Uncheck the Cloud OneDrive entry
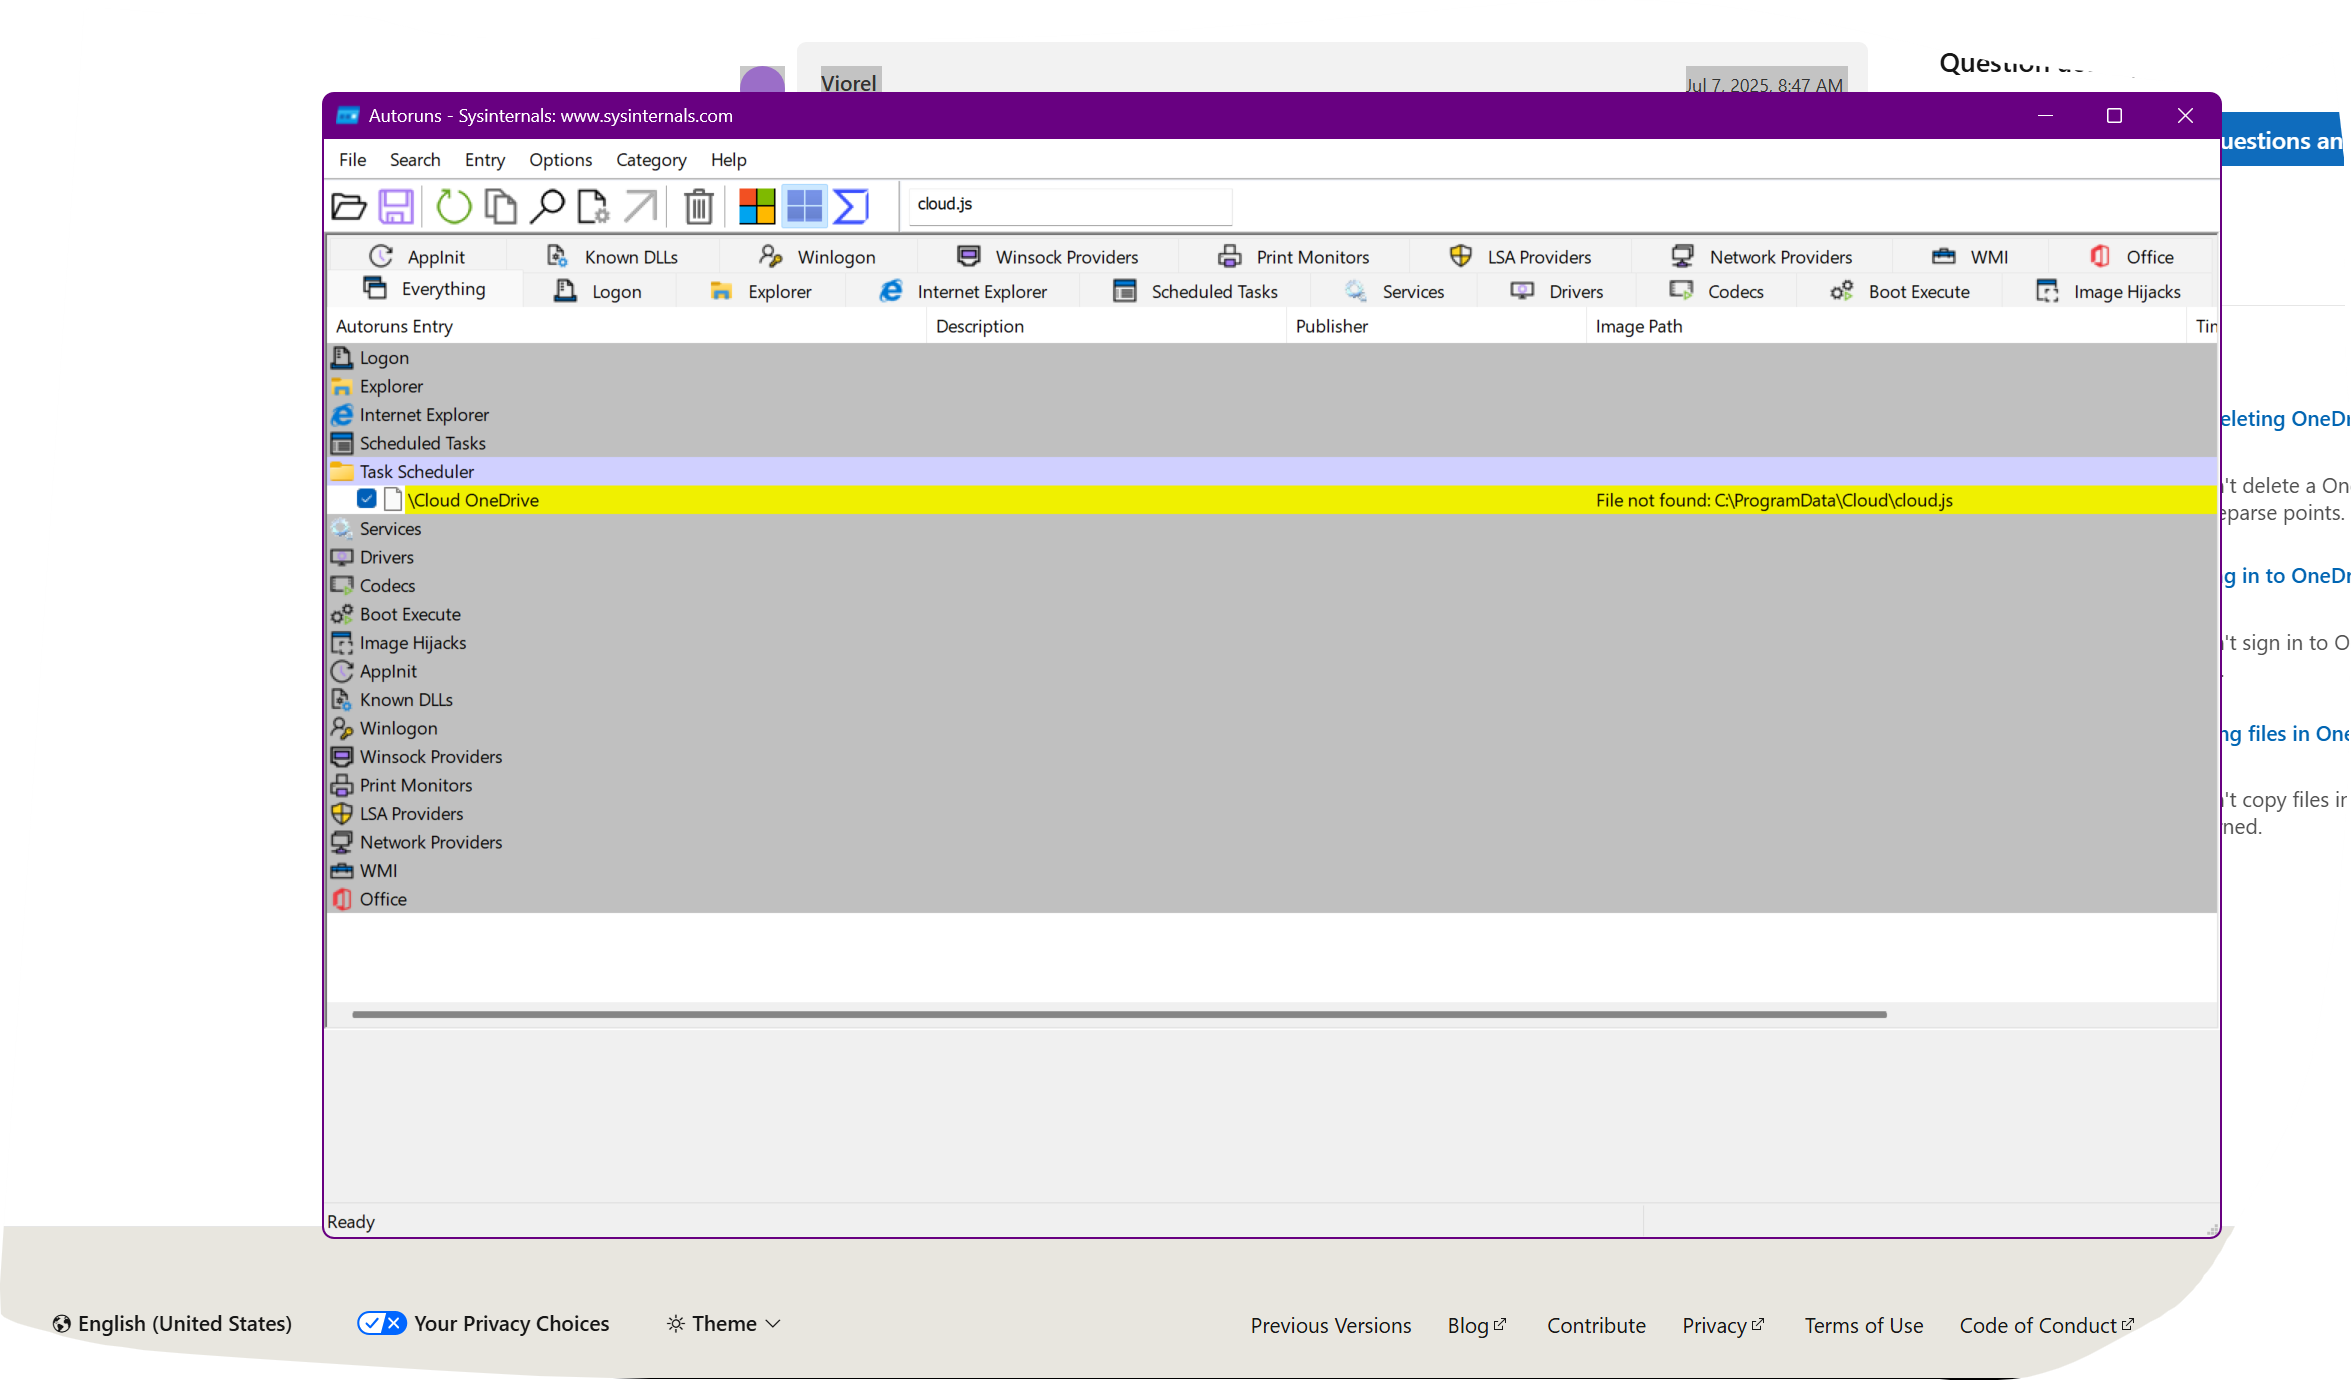2351x1380 pixels. (x=367, y=499)
